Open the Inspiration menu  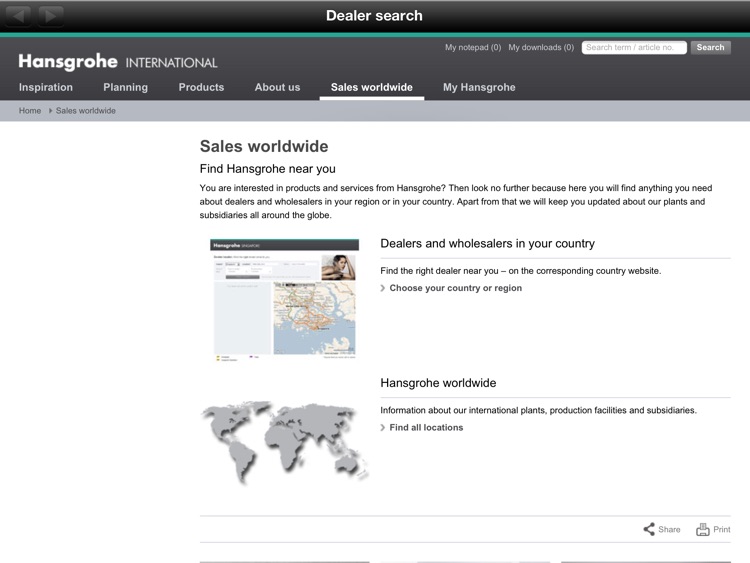click(x=46, y=87)
